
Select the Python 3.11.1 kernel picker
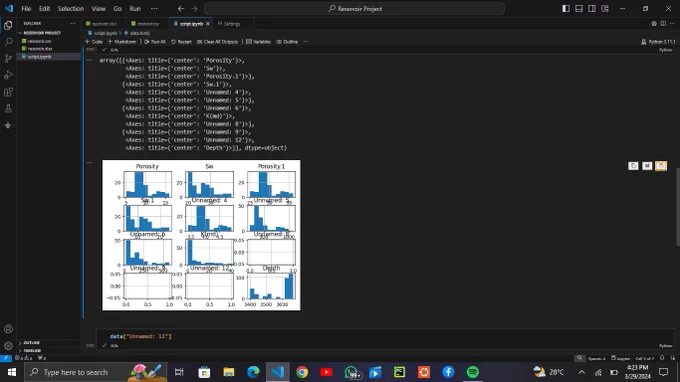[x=658, y=42]
